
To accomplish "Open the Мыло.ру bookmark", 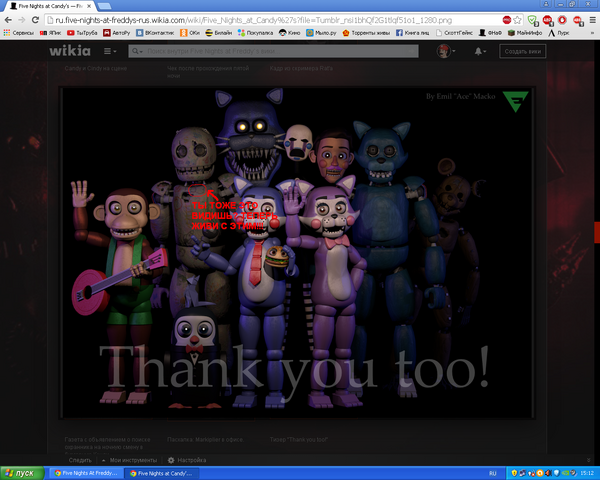I will click(x=321, y=33).
